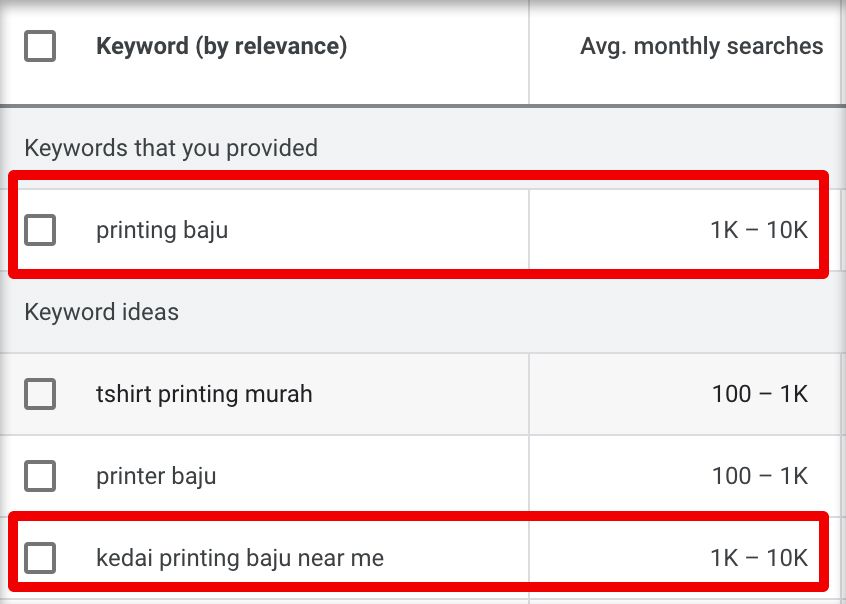Click the Keyword ideas section label

coord(101,312)
